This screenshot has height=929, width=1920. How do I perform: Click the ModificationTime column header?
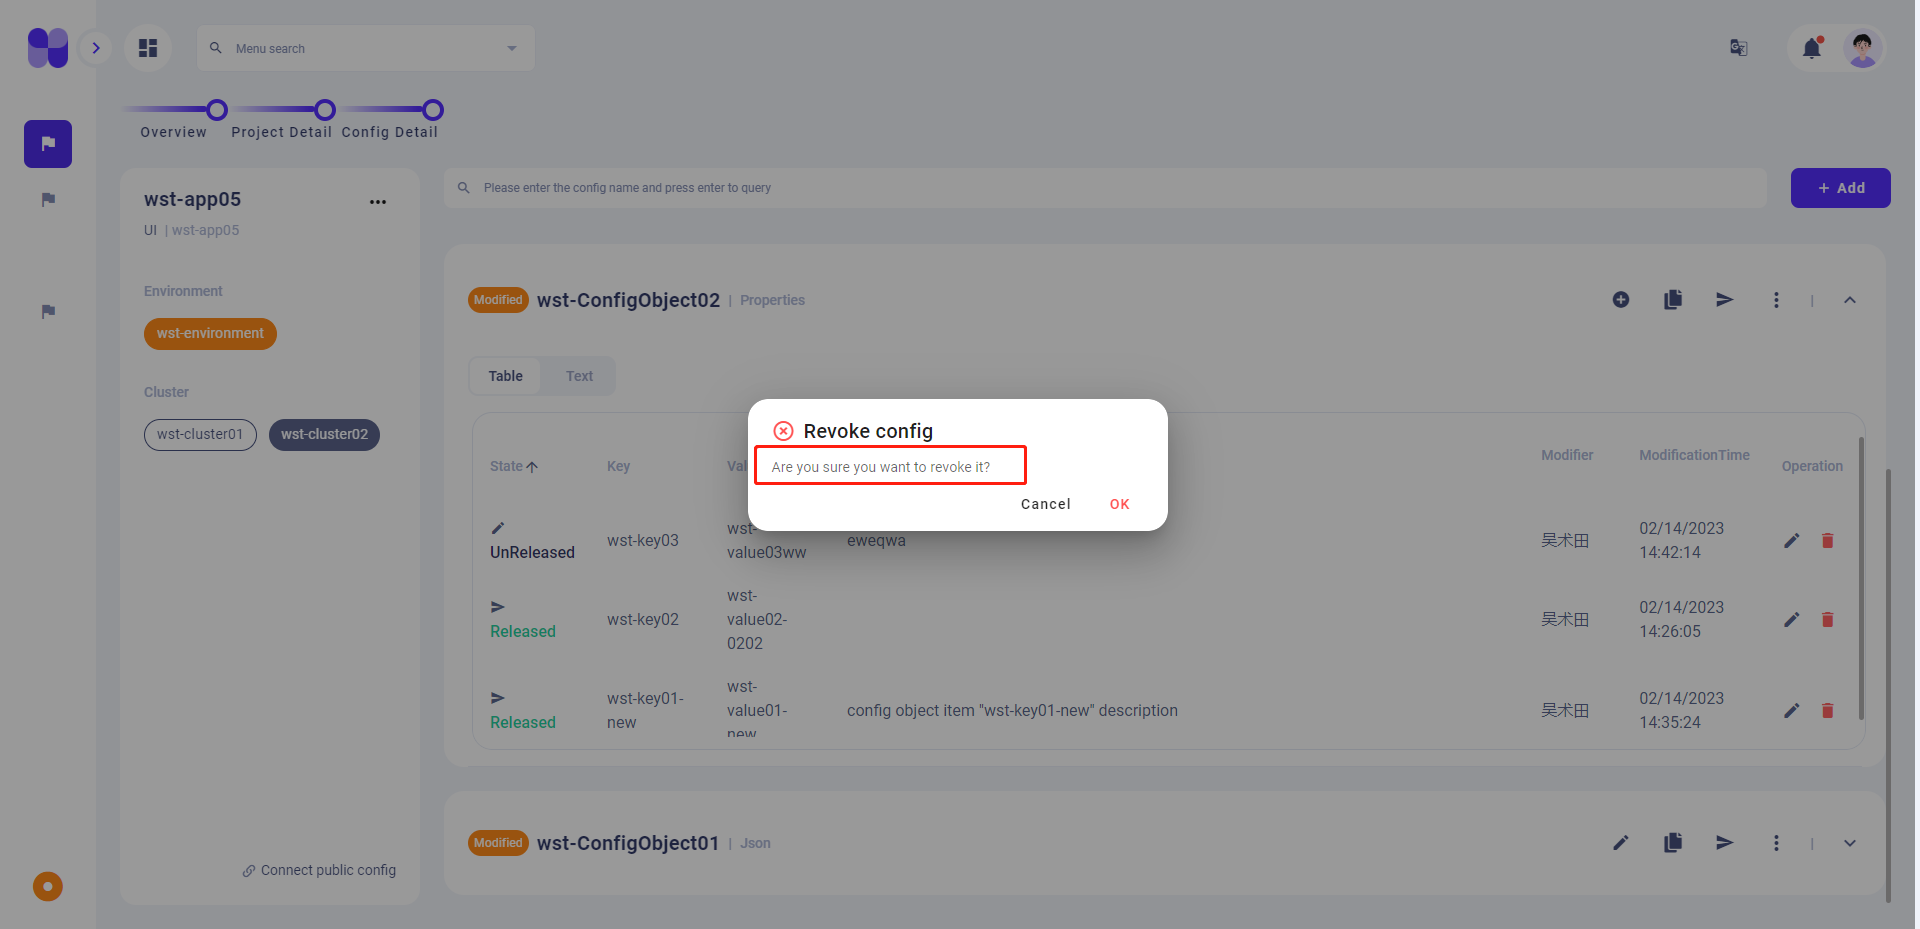click(1694, 455)
